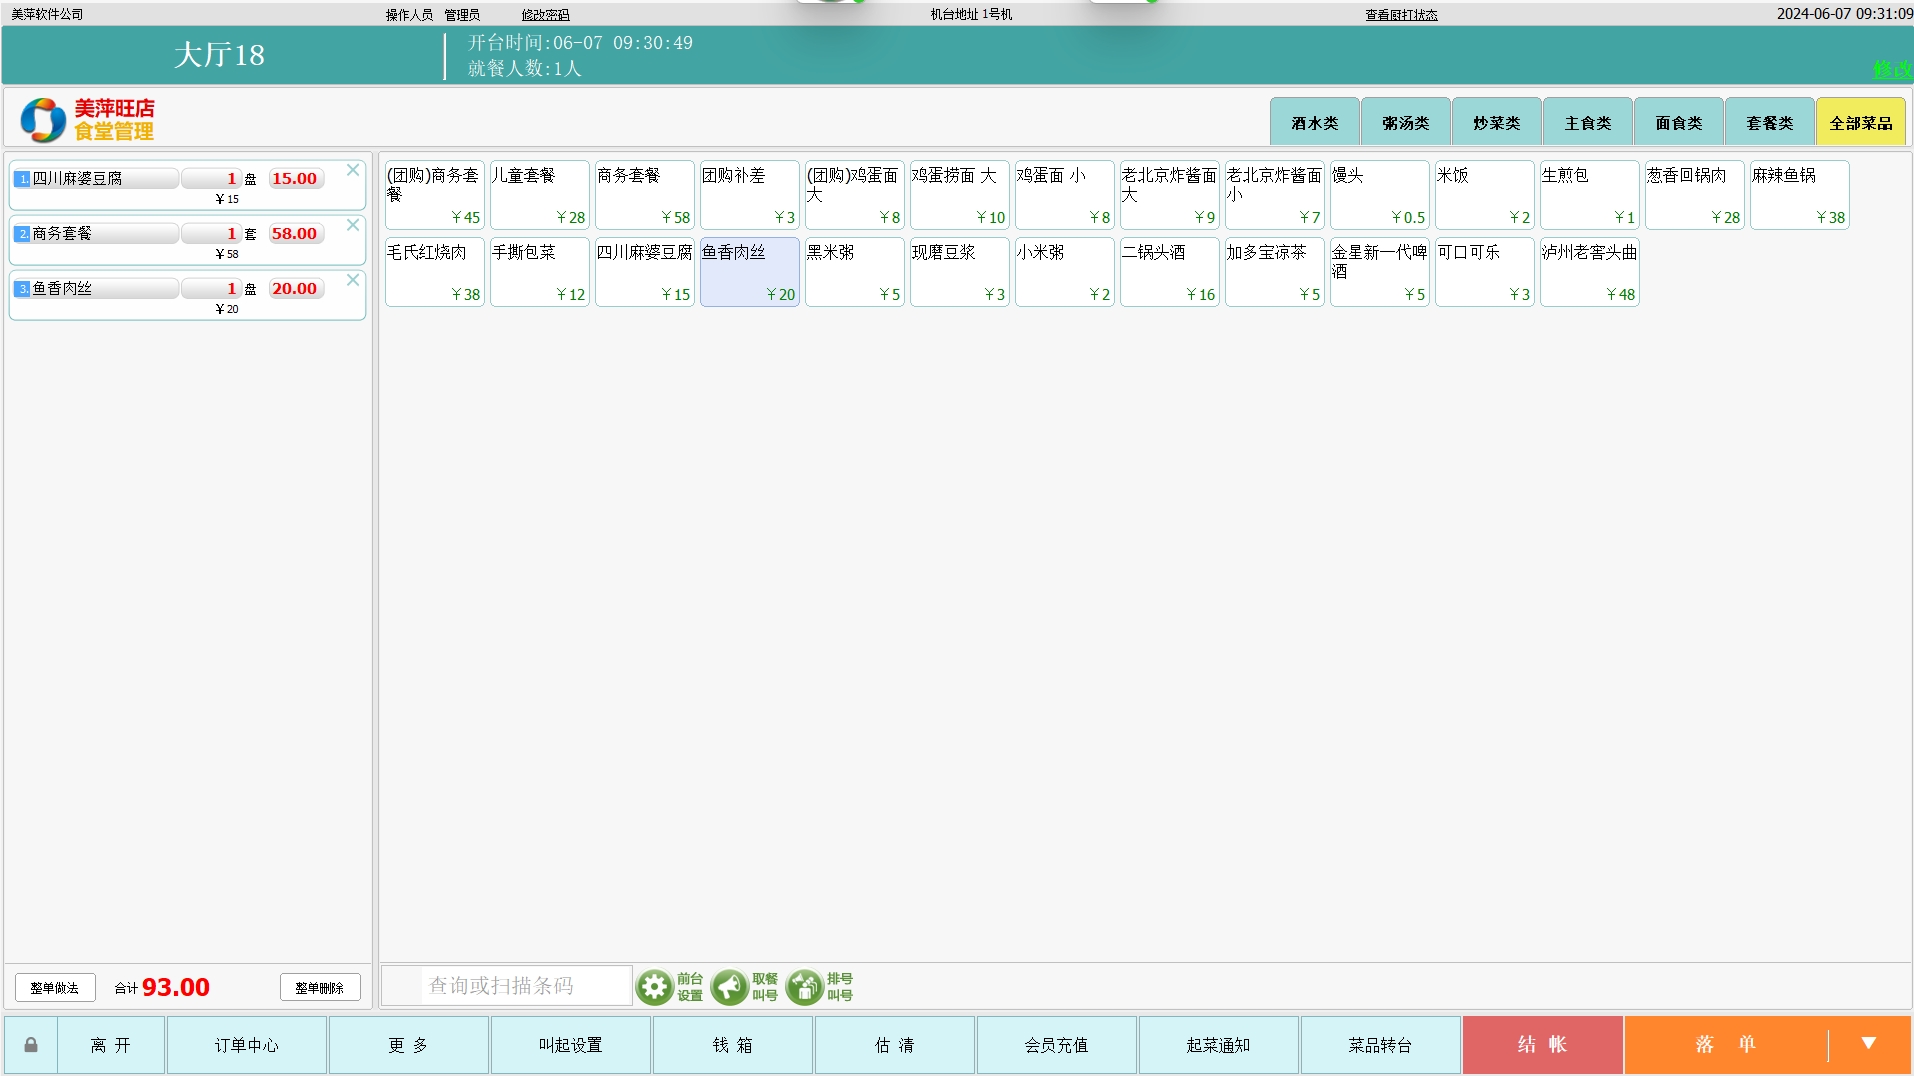Expand the 落单 dropdown arrow
This screenshot has width=1914, height=1076.
pyautogui.click(x=1868, y=1044)
